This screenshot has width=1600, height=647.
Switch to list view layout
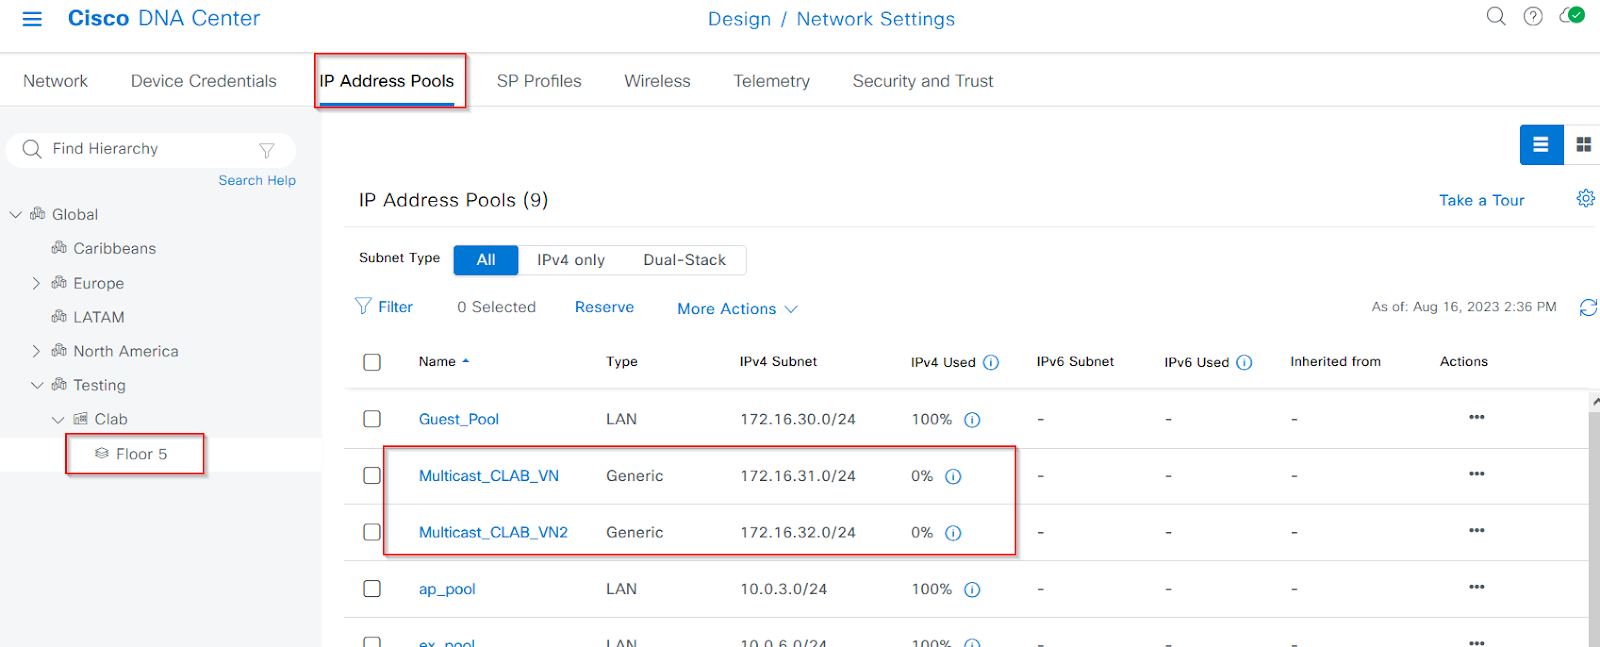[x=1541, y=145]
